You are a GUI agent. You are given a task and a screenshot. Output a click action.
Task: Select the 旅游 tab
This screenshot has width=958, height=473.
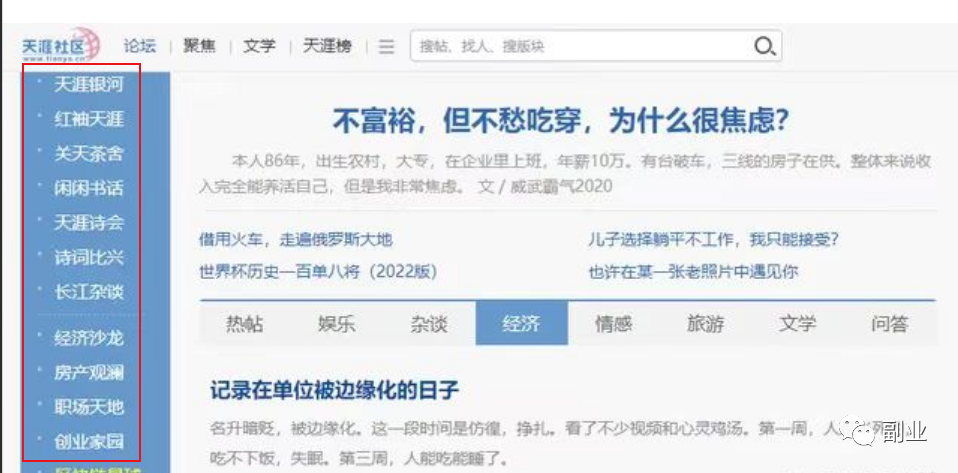(705, 323)
